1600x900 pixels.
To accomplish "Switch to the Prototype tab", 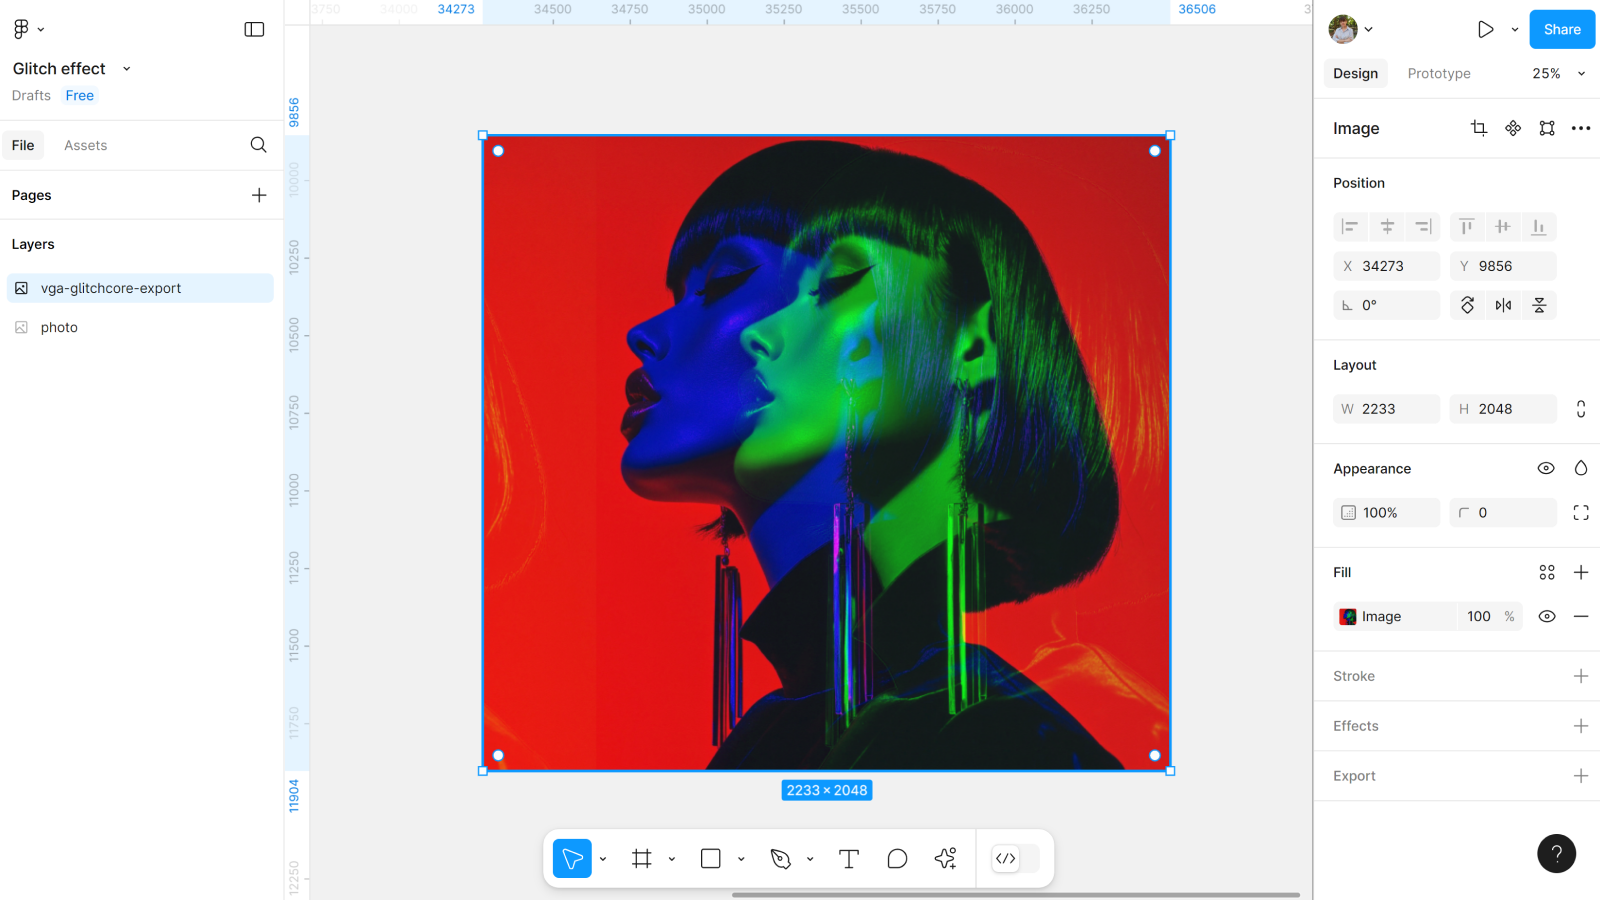I will pos(1438,73).
